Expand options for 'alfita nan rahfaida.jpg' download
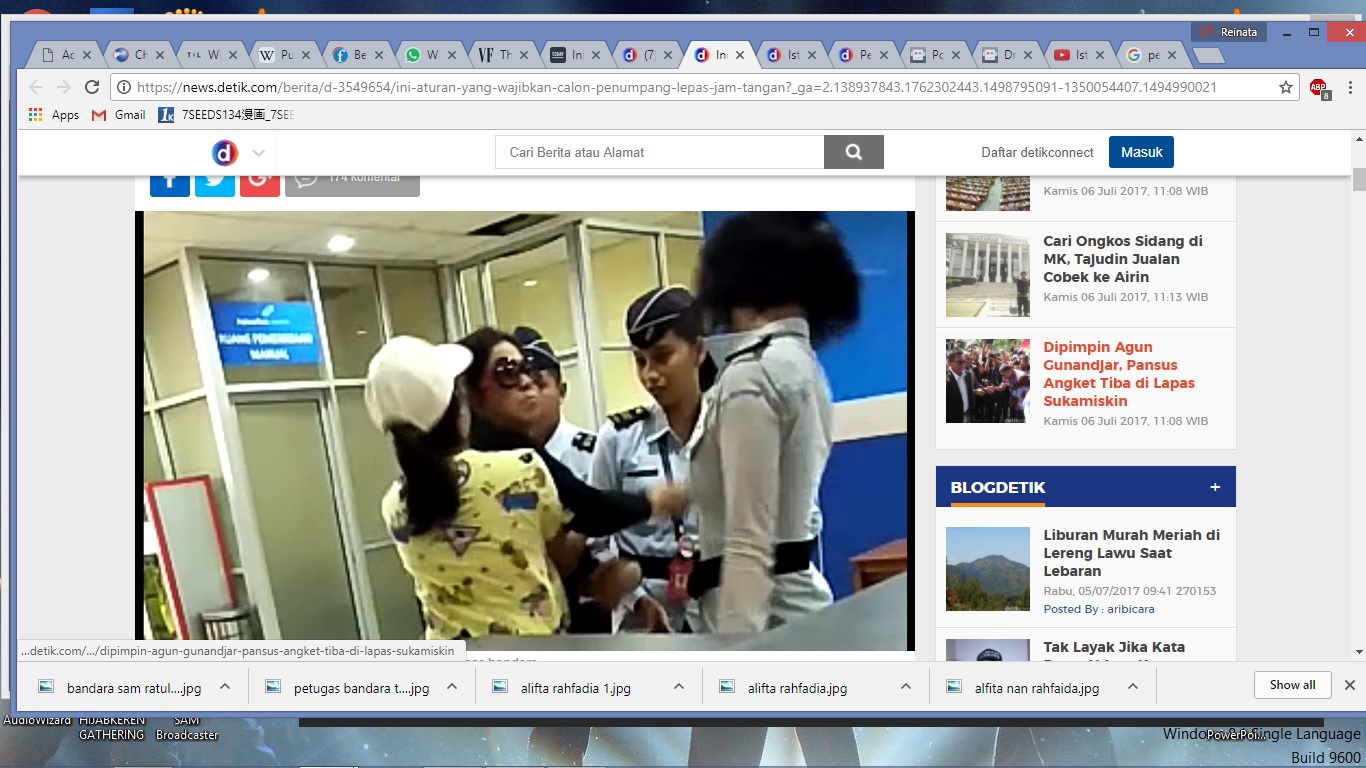Screen dimensions: 1366x768 [x=1133, y=686]
